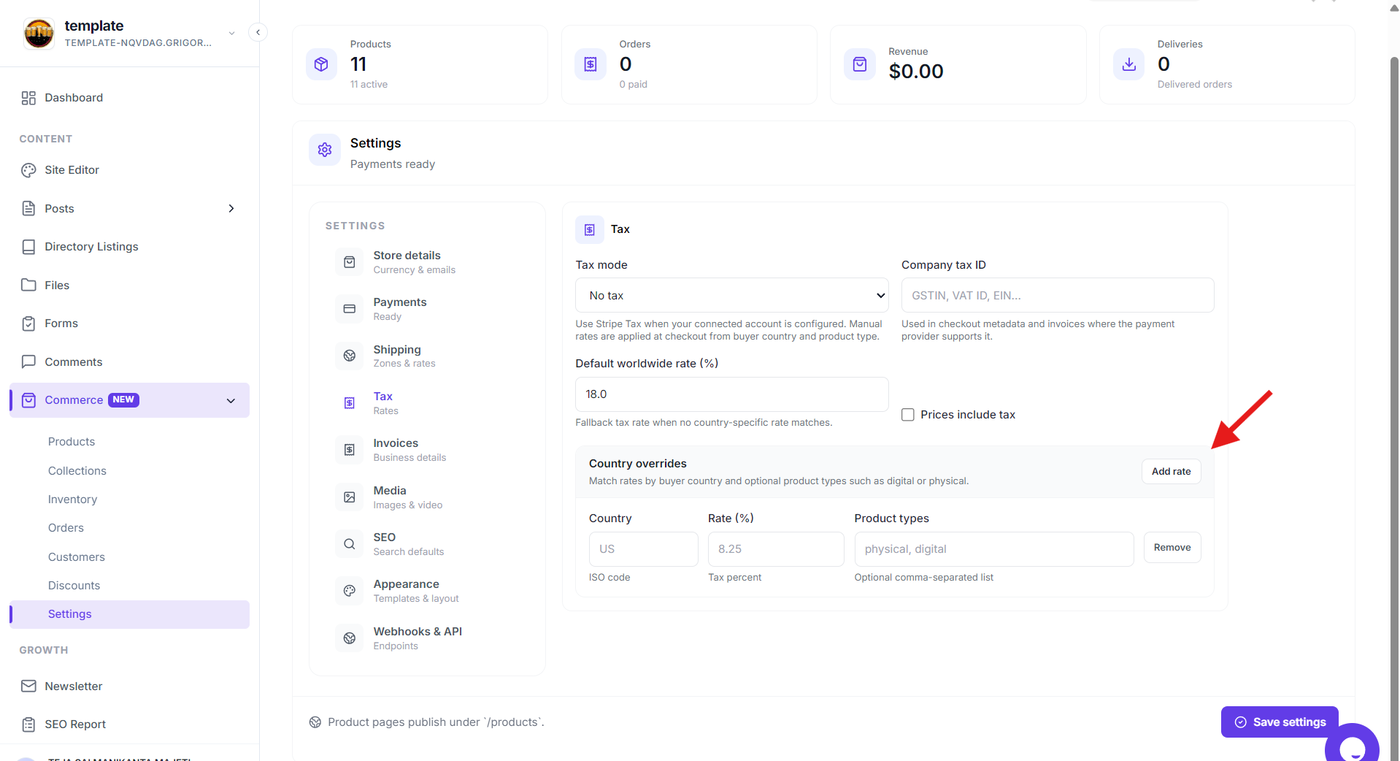1400x761 pixels.
Task: Click the Add rate button
Action: [1171, 471]
